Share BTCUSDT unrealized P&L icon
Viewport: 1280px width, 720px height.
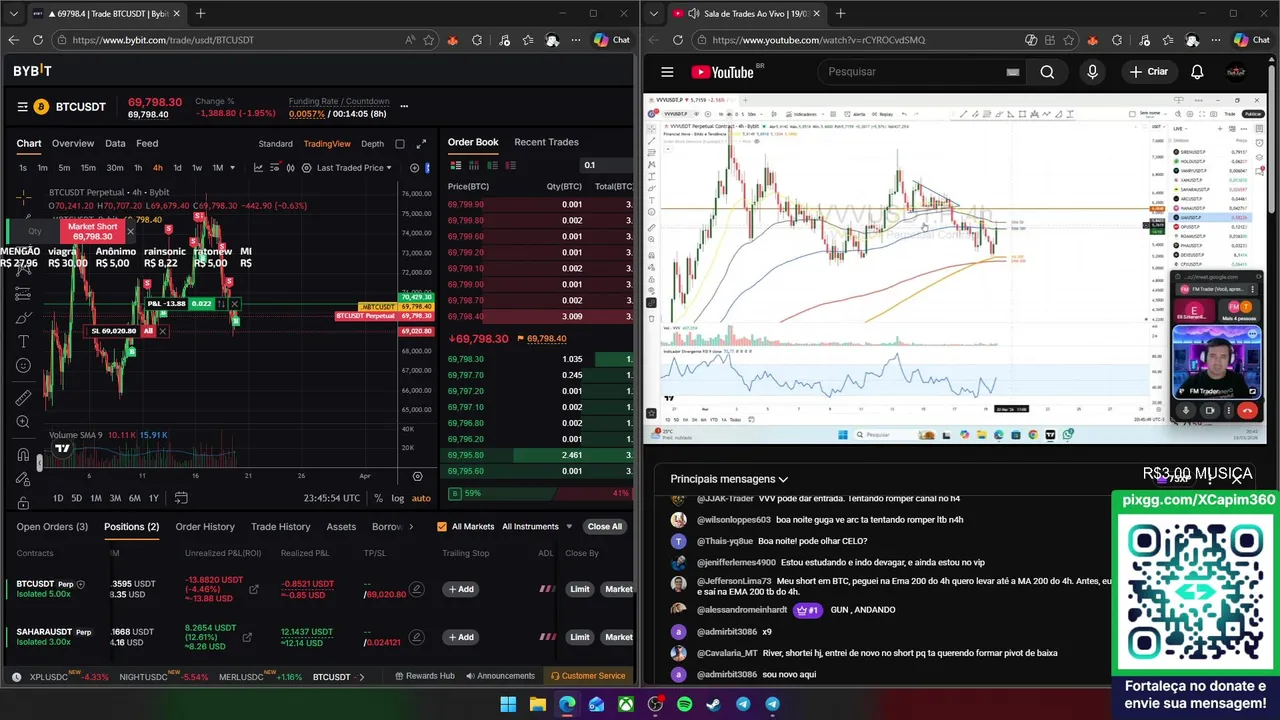[253, 589]
